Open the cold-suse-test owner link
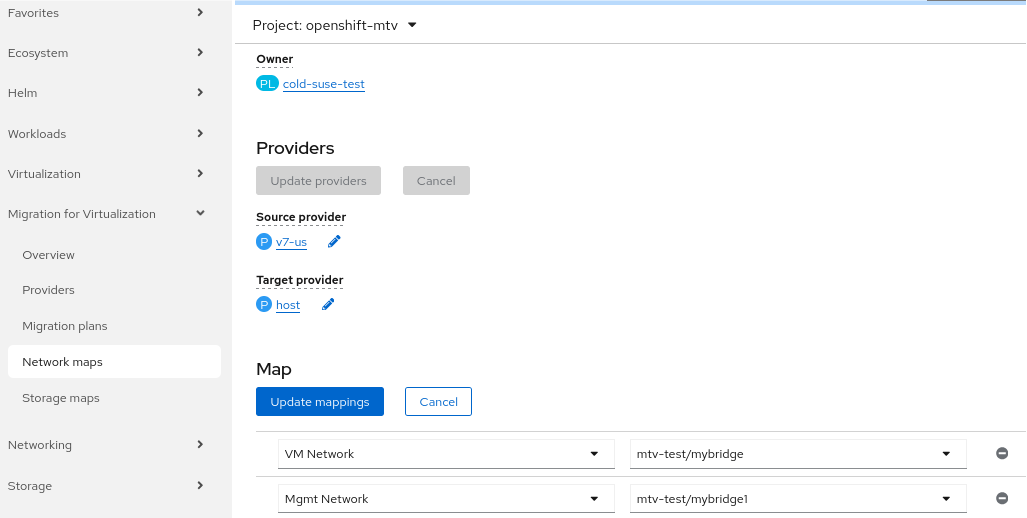This screenshot has height=518, width=1027. 324,84
